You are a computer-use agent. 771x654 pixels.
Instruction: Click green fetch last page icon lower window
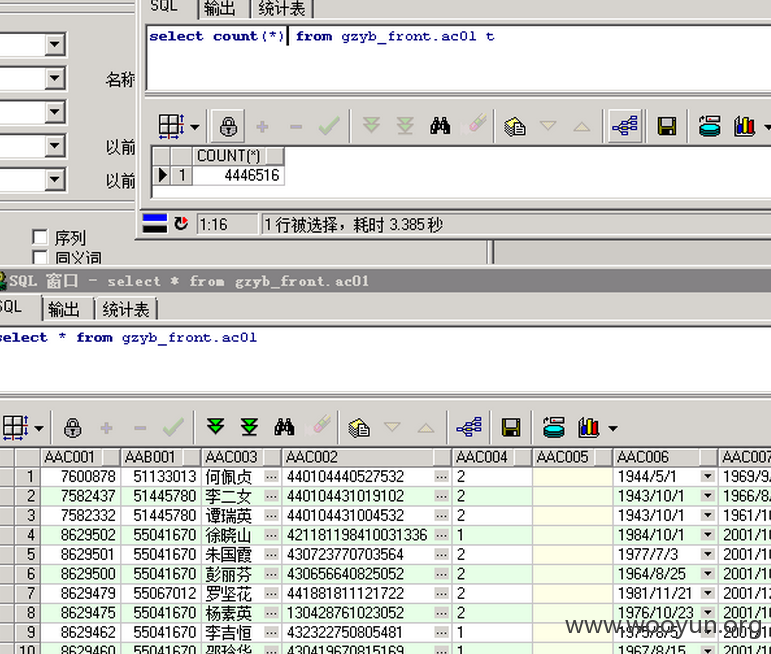(249, 426)
